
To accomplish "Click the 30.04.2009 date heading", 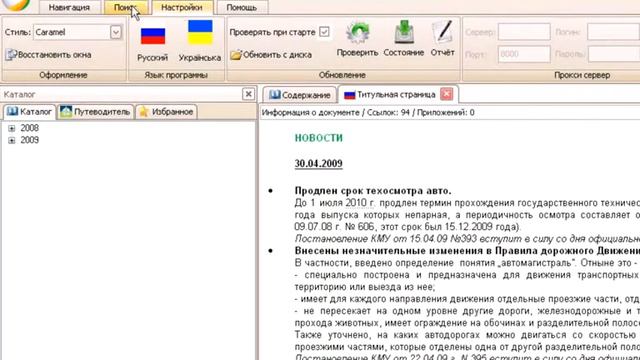I will (318, 163).
